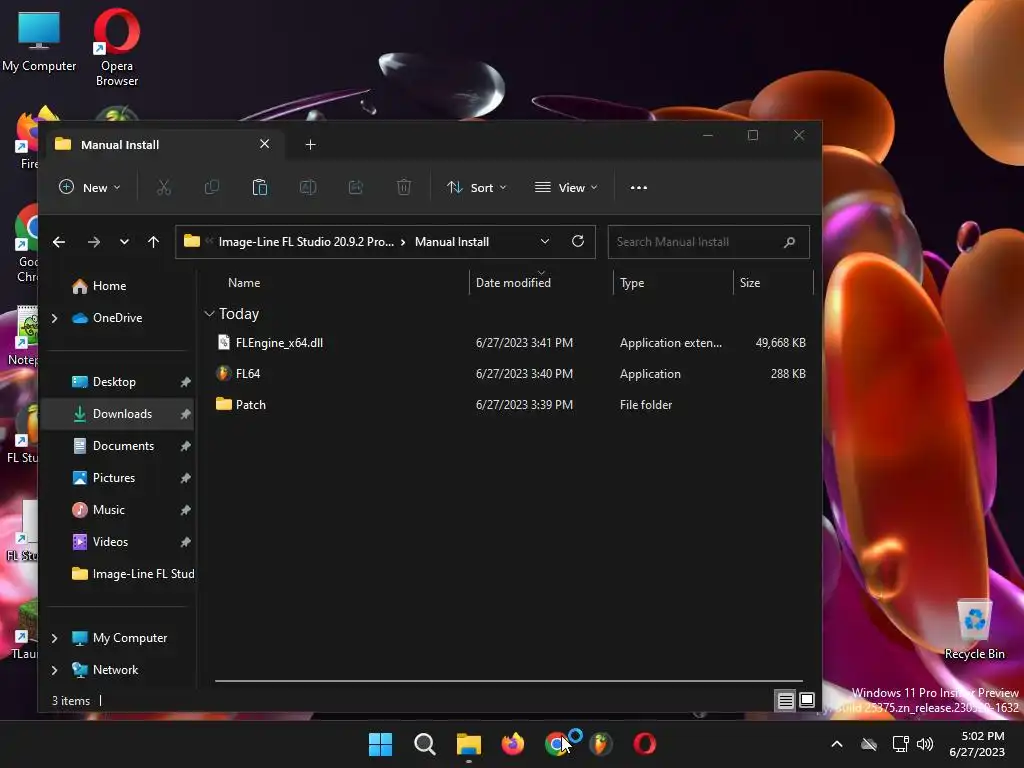Add a new Explorer tab
The width and height of the screenshot is (1024, 768).
[x=311, y=144]
